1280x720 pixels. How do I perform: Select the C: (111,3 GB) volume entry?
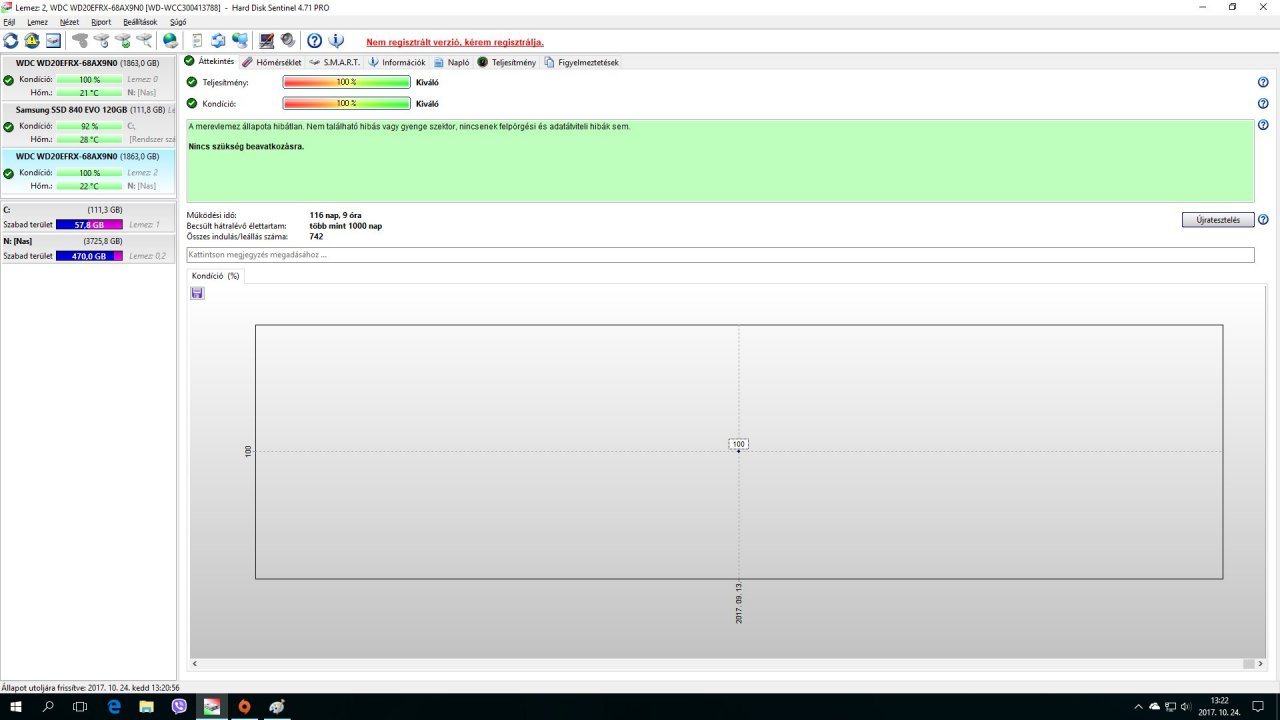[x=88, y=218]
